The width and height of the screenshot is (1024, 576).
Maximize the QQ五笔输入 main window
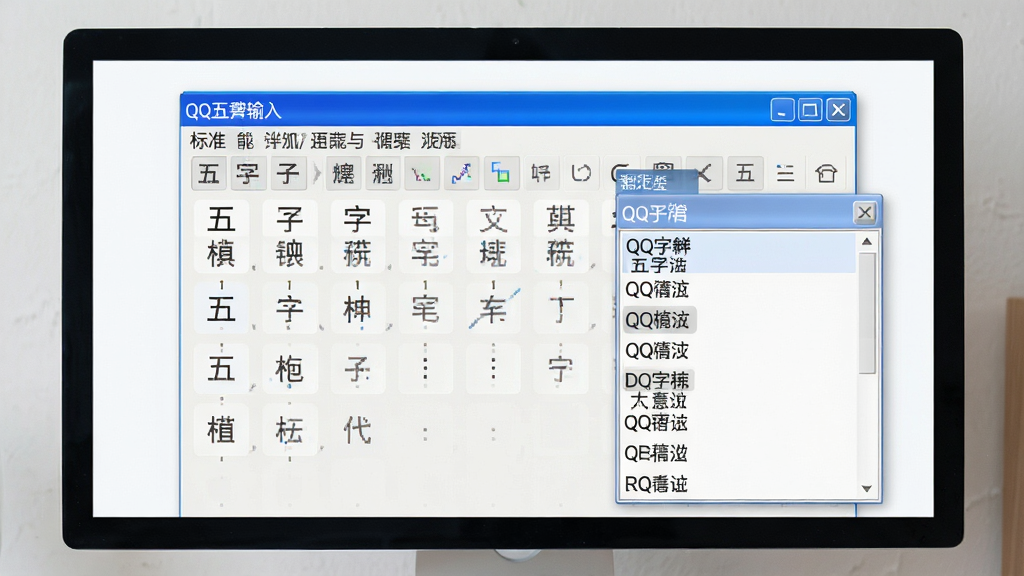[x=810, y=110]
